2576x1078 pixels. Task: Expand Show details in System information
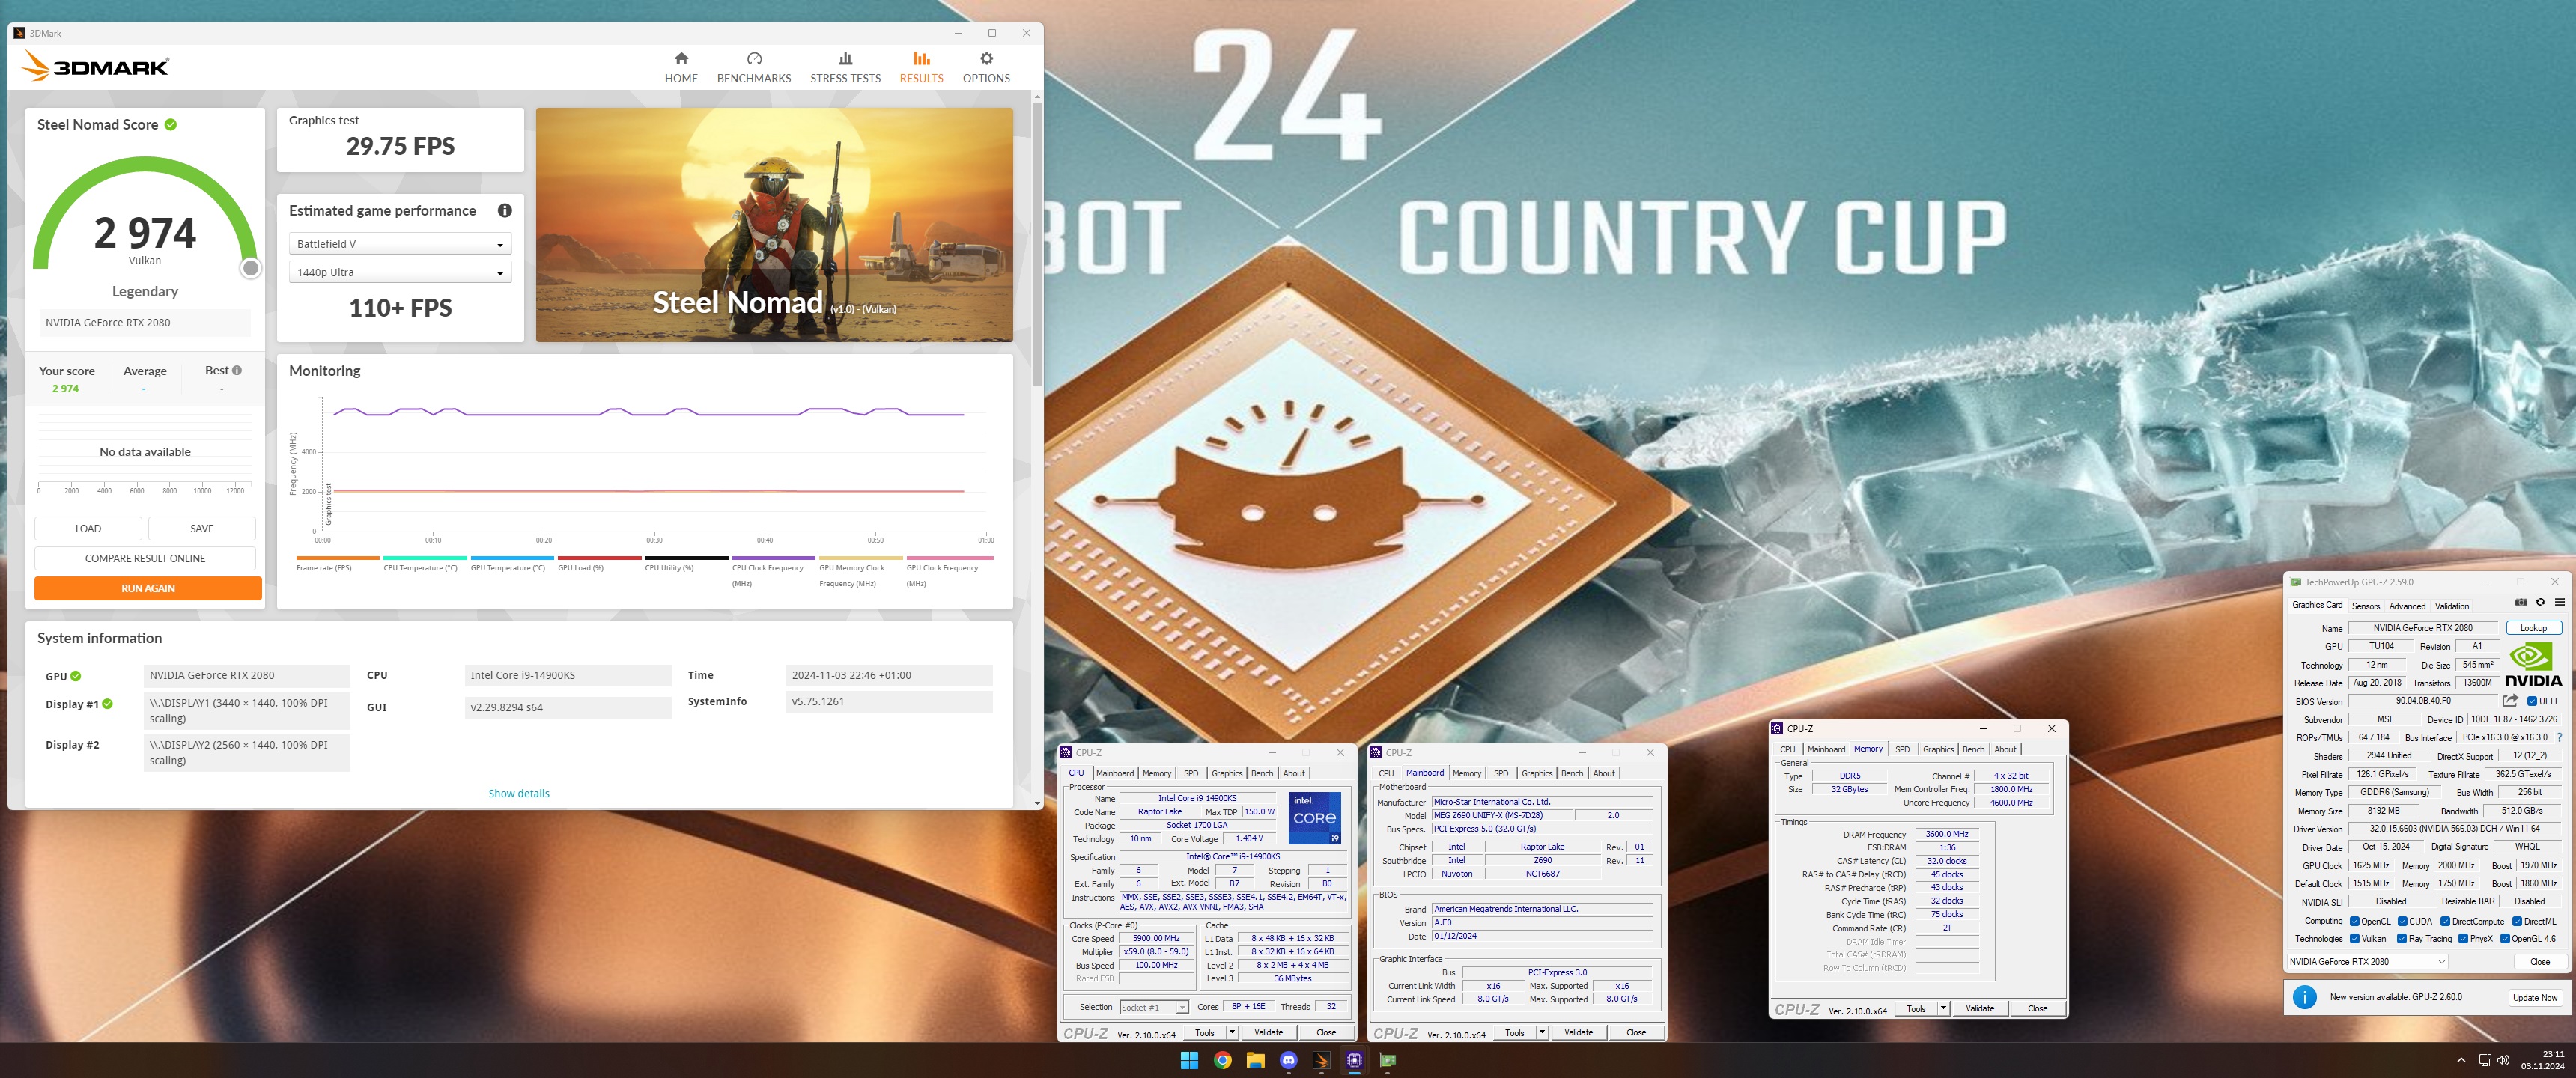(x=519, y=793)
